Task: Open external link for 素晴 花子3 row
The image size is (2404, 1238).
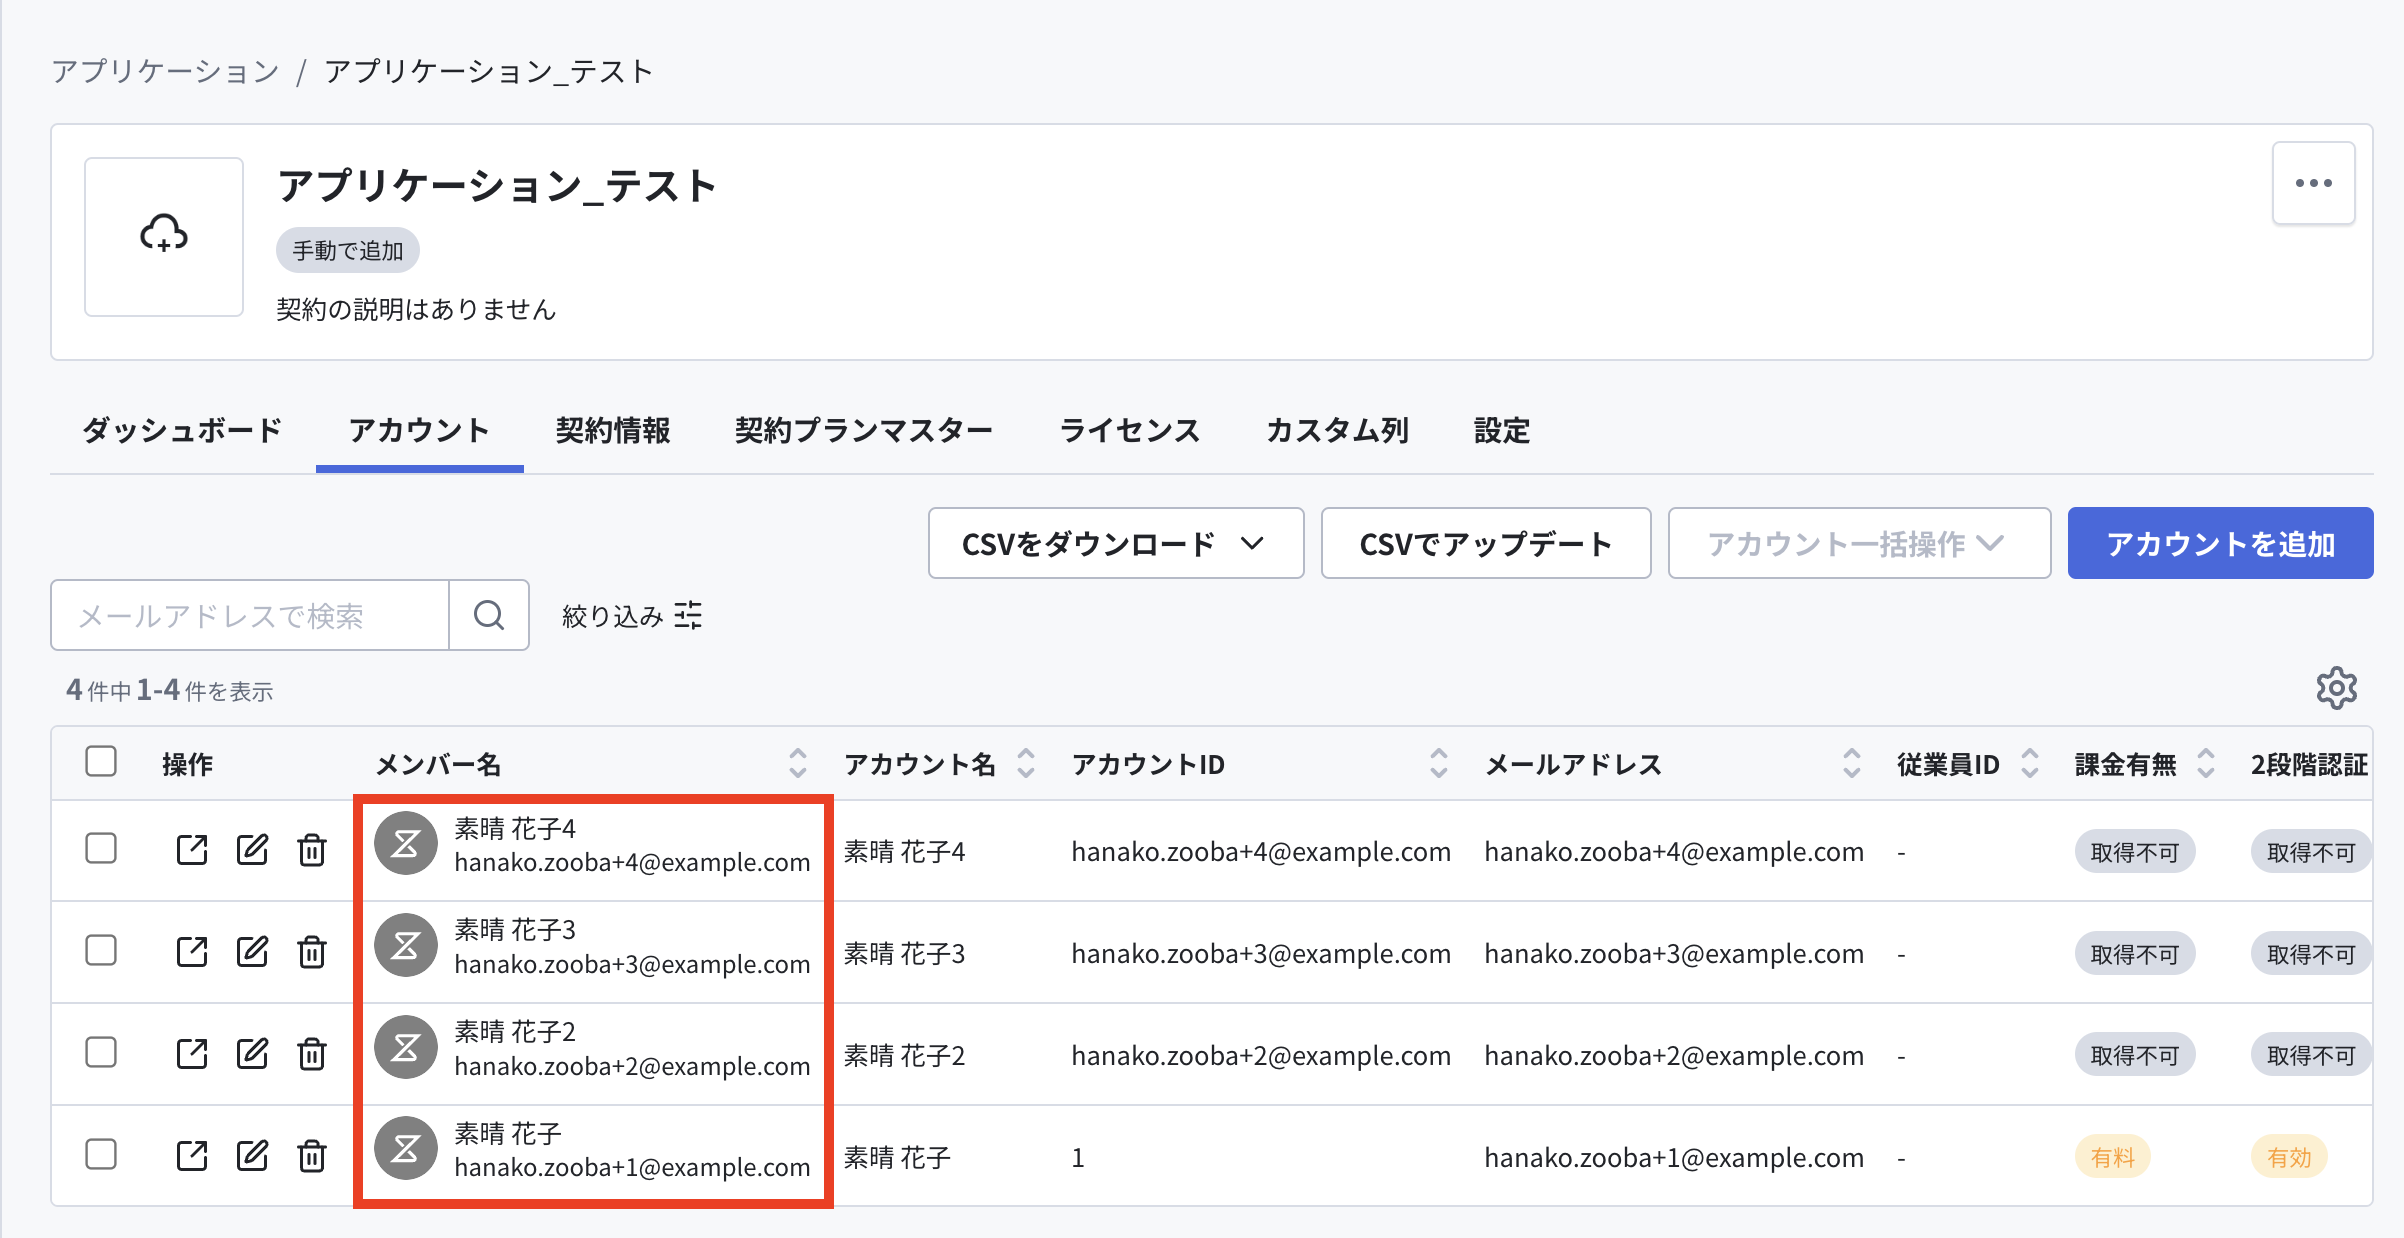Action: point(192,952)
